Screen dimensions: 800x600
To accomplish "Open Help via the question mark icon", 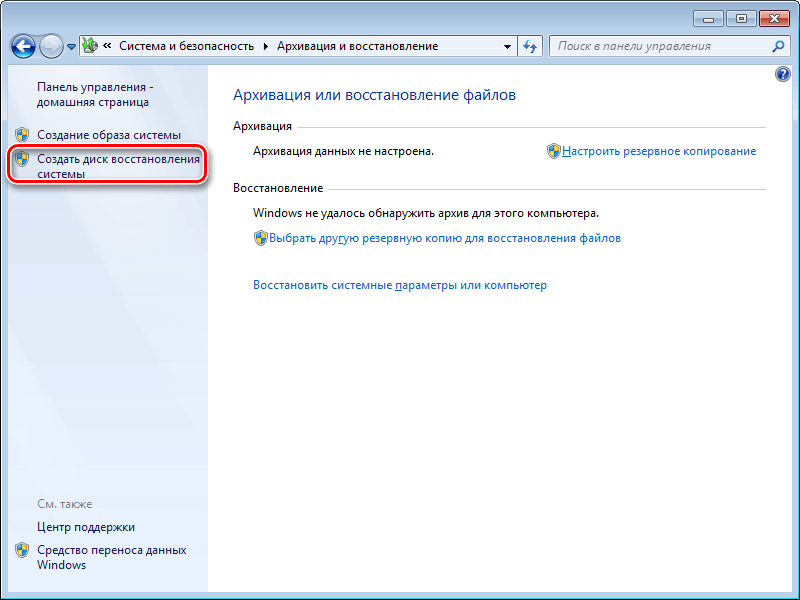I will tap(783, 74).
